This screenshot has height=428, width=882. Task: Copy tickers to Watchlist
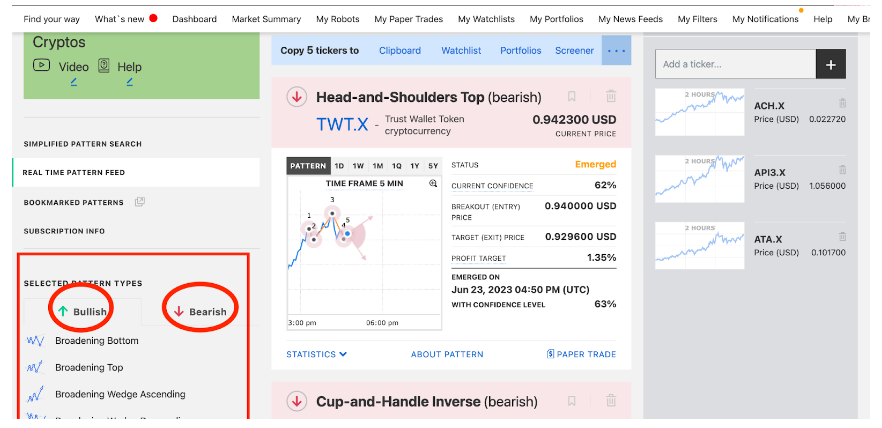click(461, 51)
